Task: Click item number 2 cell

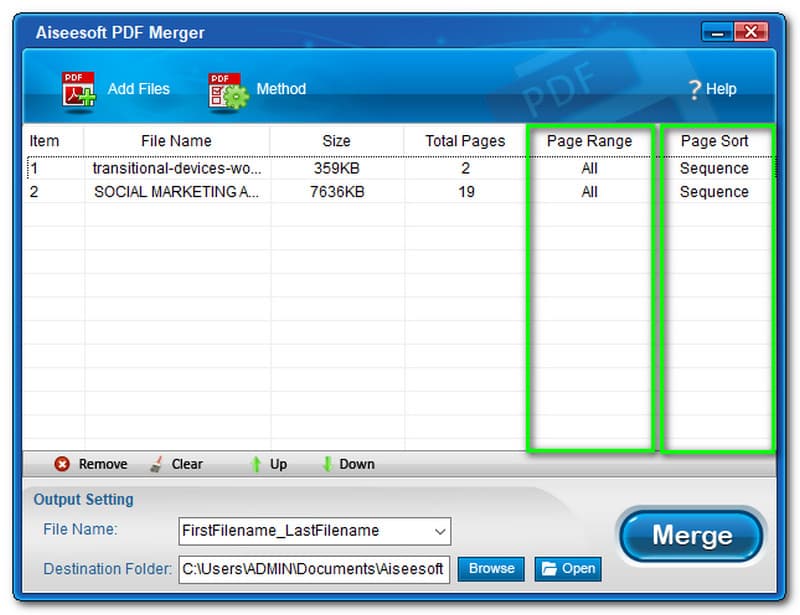Action: tap(54, 192)
